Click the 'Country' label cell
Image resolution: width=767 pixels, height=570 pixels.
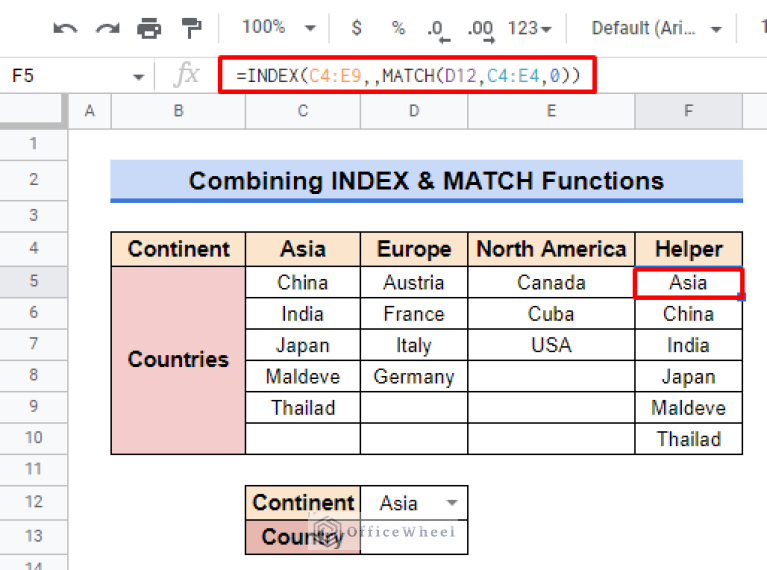tap(303, 537)
